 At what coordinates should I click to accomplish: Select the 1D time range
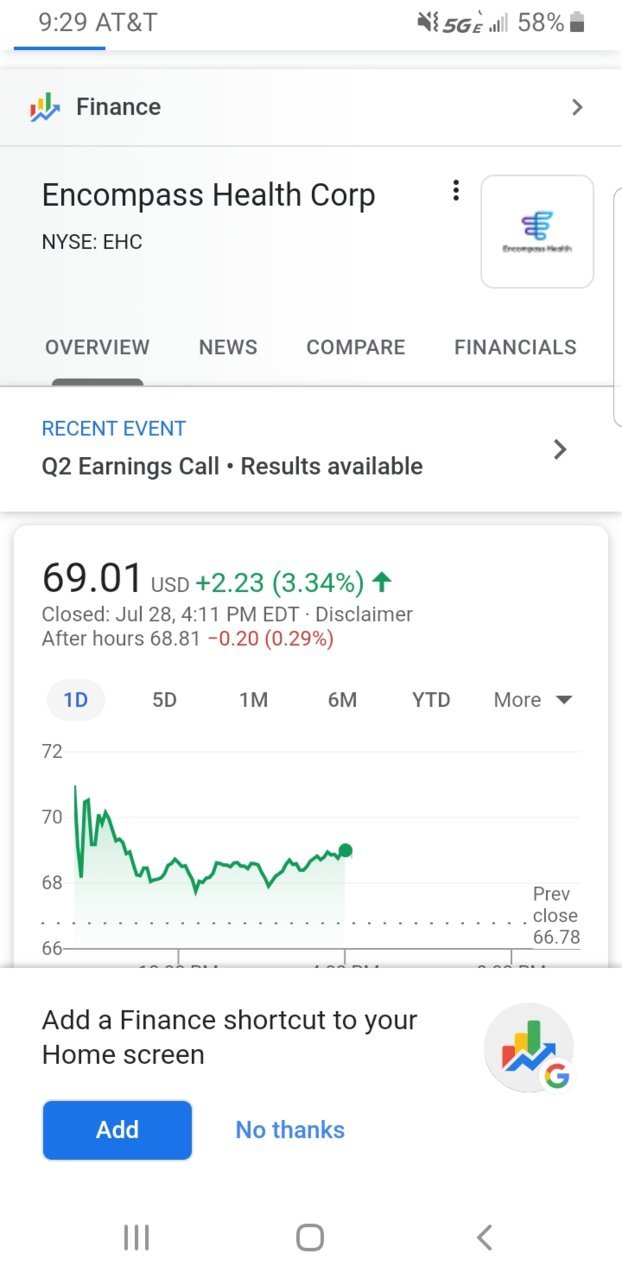coord(76,700)
